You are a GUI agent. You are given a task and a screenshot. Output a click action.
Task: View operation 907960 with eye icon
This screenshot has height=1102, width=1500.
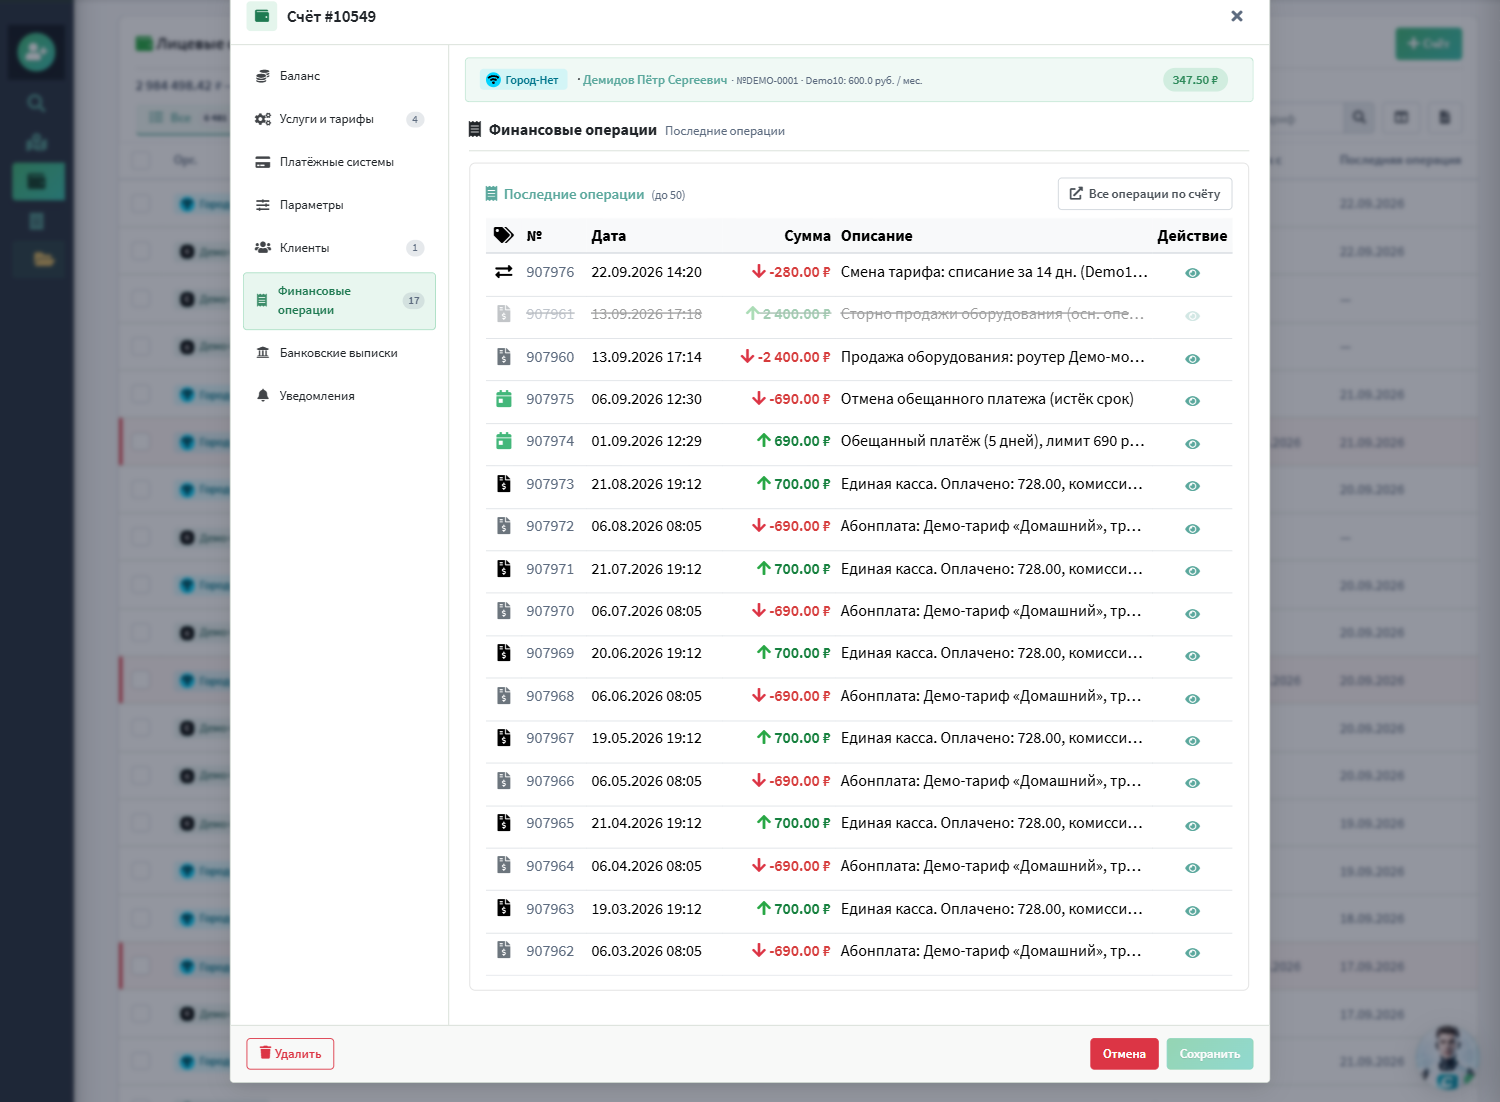tap(1192, 359)
